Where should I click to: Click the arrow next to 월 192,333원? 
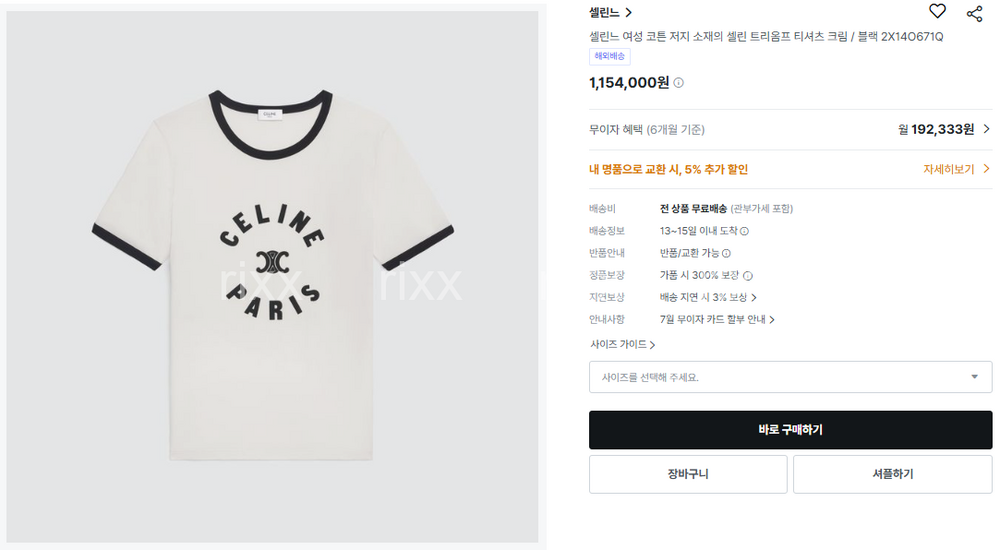[x=986, y=129]
